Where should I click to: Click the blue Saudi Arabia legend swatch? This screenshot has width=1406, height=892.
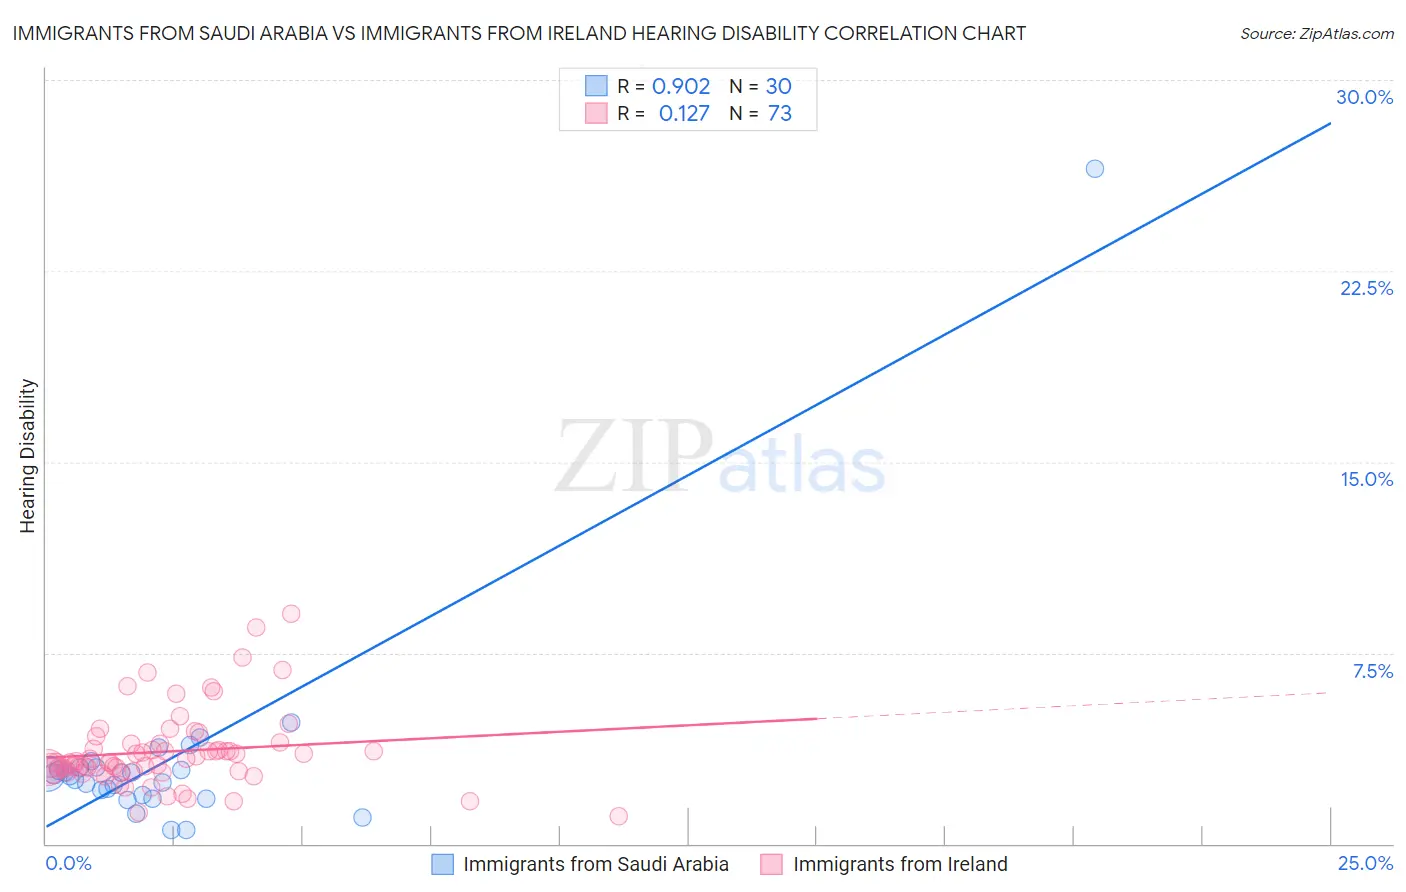442,864
